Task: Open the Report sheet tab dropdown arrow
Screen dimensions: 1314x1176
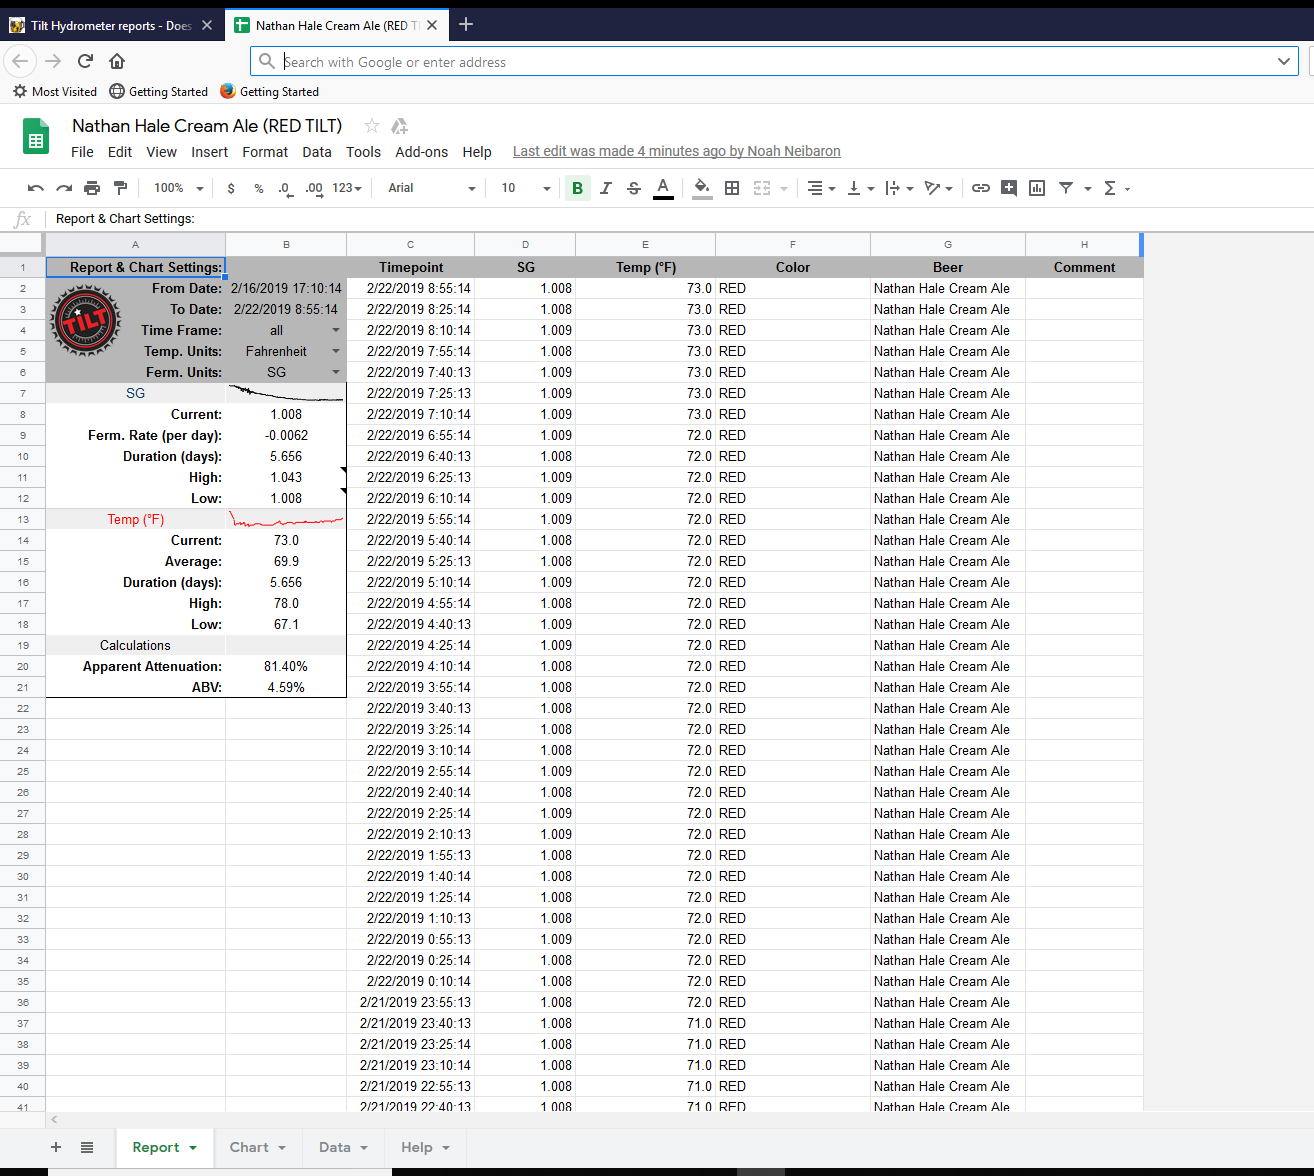Action: 193,1148
